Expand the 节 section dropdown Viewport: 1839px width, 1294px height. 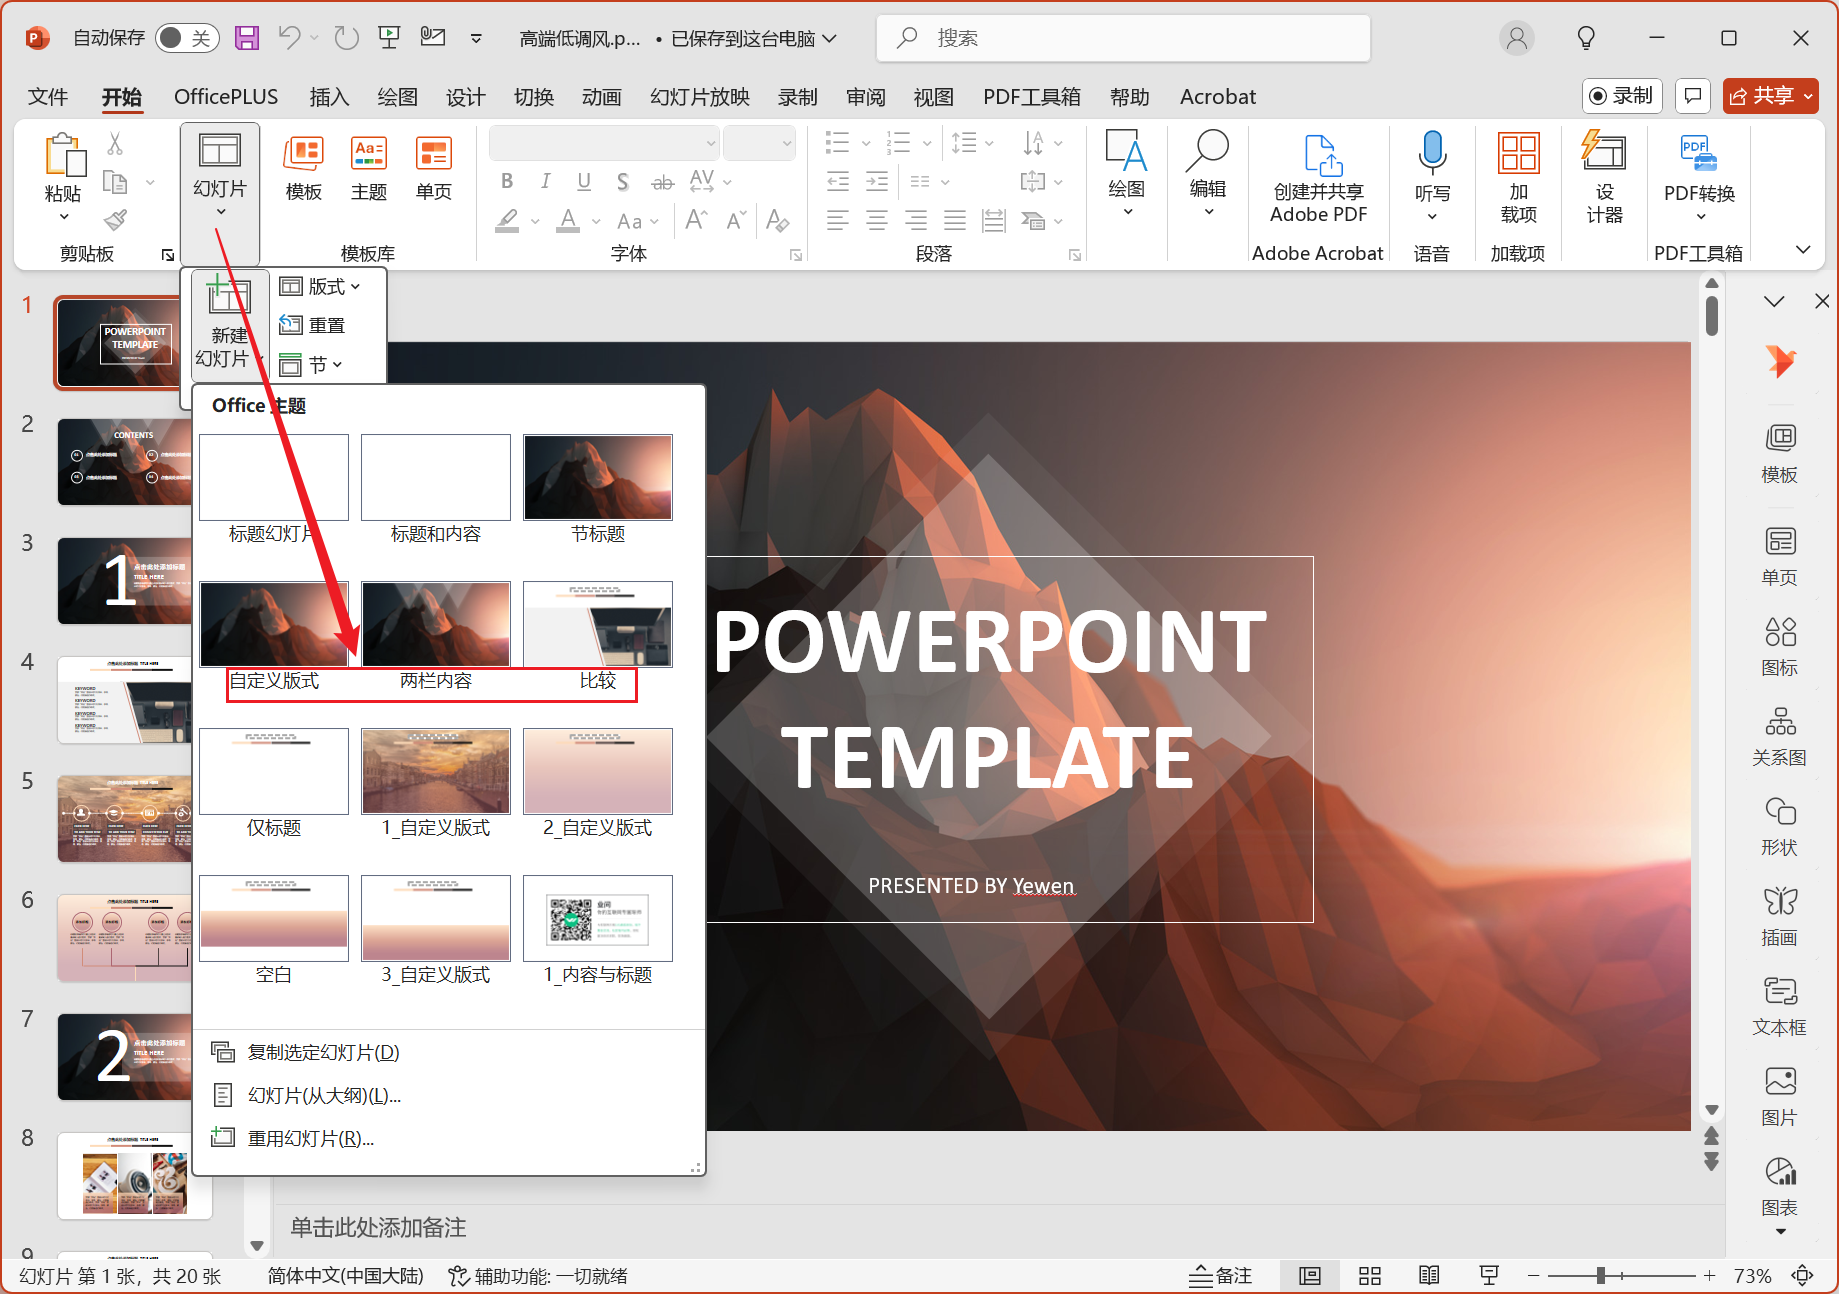312,365
